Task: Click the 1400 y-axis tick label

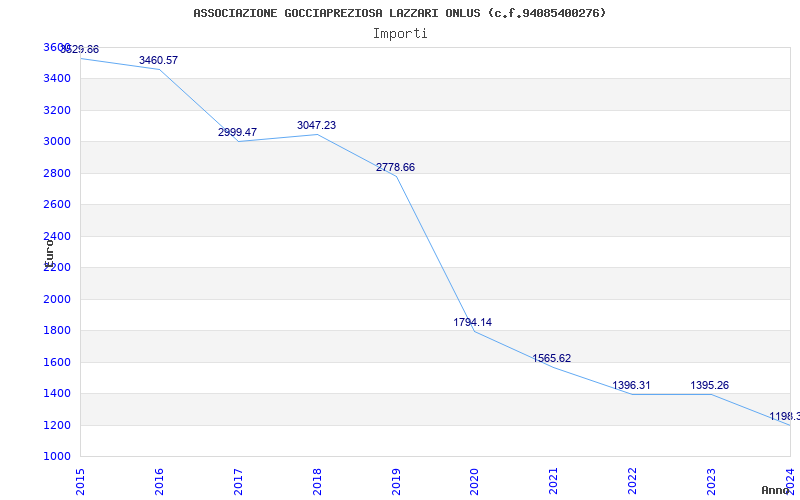Action: tap(57, 393)
